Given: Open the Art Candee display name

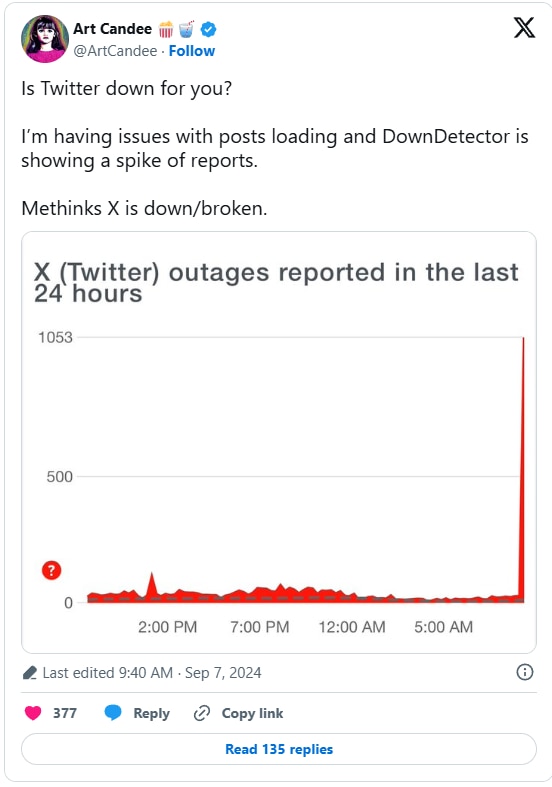Looking at the screenshot, I should click(112, 29).
